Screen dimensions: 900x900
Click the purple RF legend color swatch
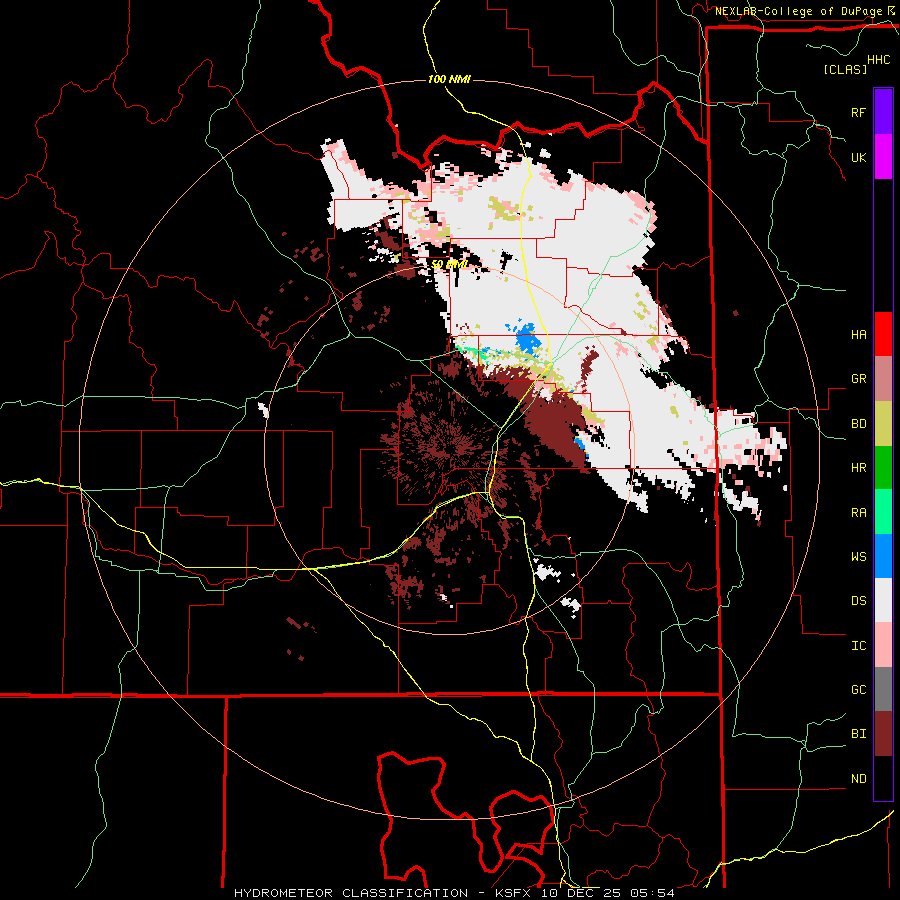tap(883, 112)
